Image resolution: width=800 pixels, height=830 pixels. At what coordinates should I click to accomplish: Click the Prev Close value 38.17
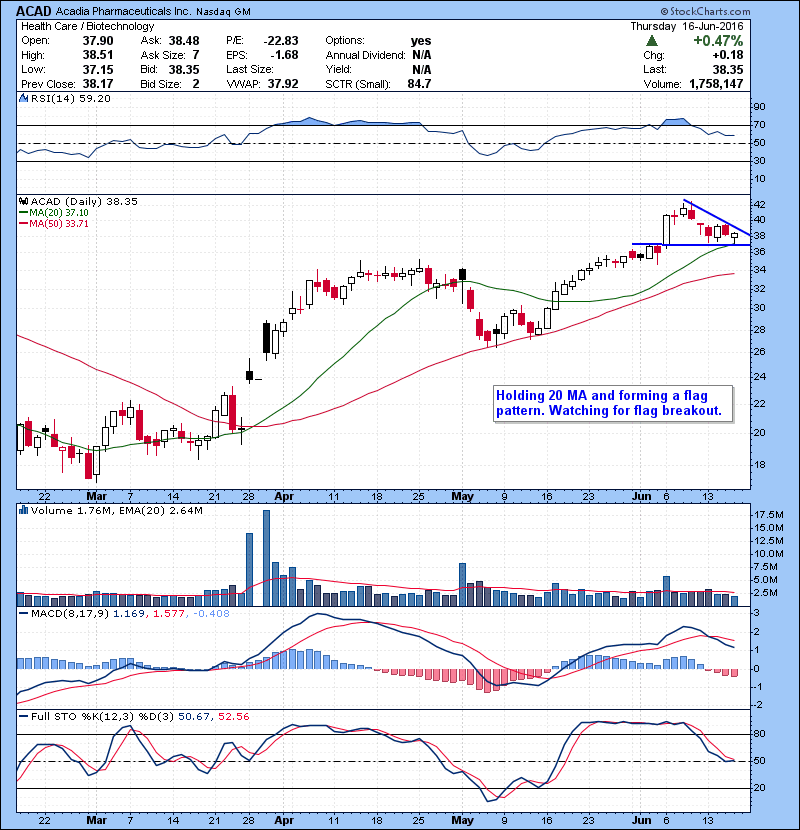point(98,84)
